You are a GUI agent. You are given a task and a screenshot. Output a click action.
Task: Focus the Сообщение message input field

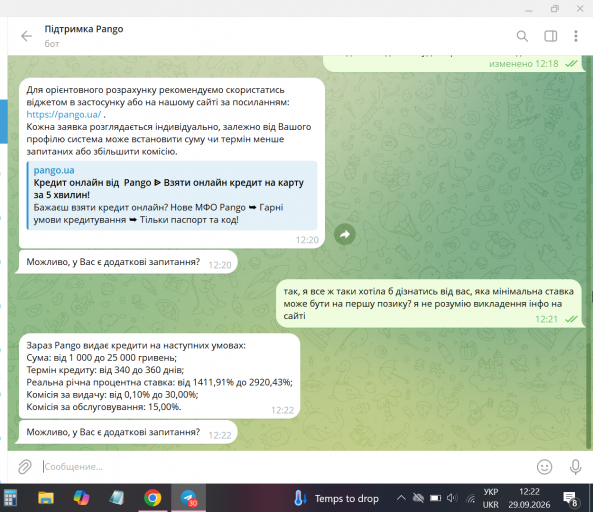click(x=284, y=467)
